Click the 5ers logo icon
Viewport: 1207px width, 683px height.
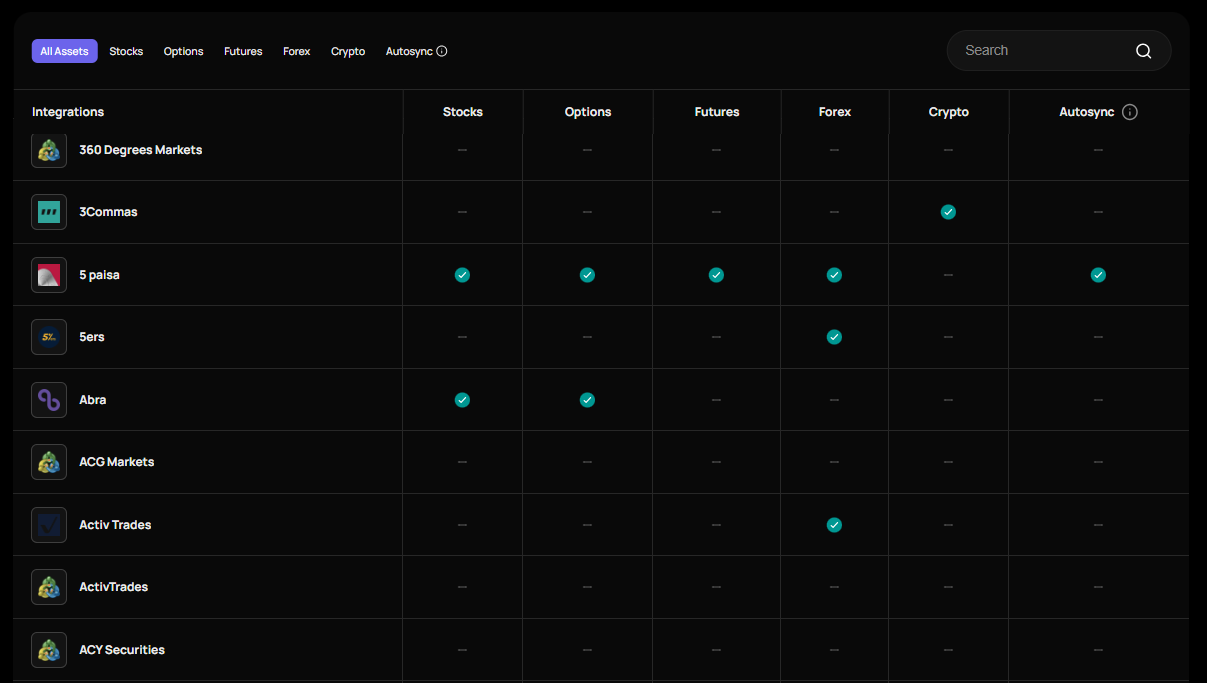coord(49,337)
